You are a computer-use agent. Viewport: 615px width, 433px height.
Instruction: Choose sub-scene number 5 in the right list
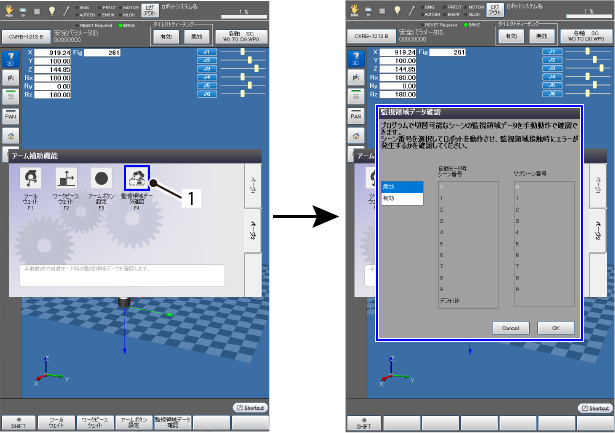[x=544, y=244]
